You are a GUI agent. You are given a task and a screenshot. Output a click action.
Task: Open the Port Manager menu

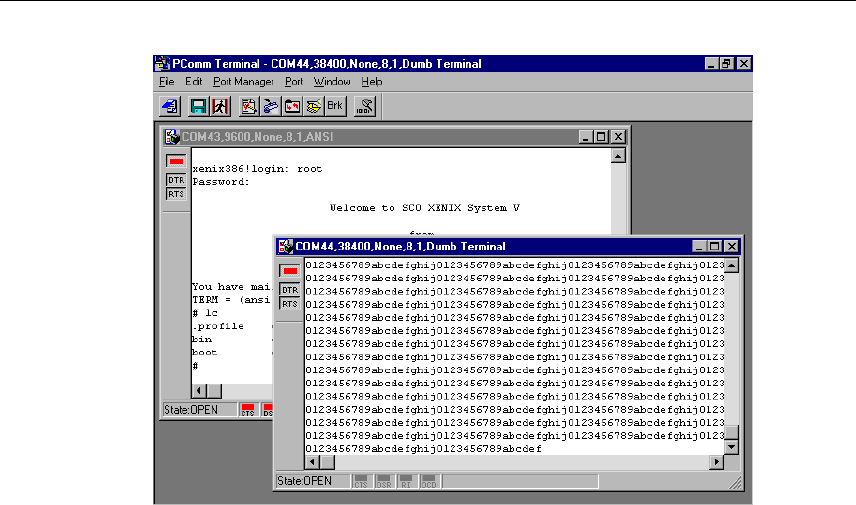pos(243,81)
